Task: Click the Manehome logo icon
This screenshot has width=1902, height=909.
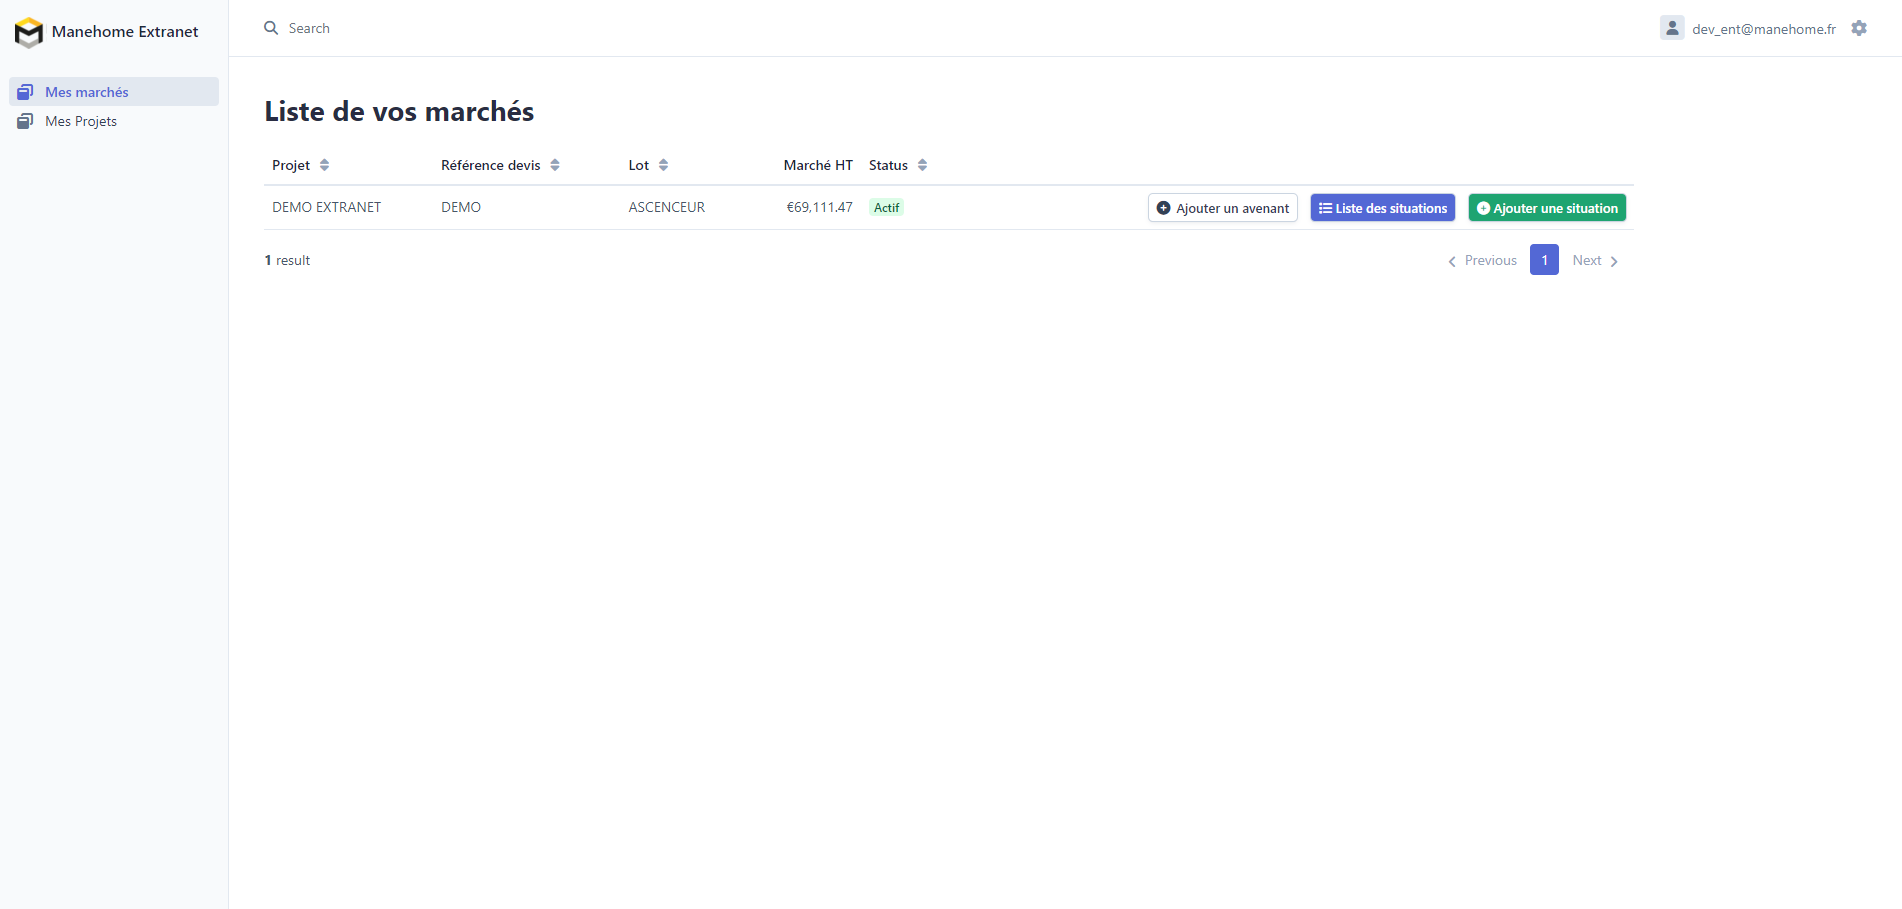Action: 29,32
